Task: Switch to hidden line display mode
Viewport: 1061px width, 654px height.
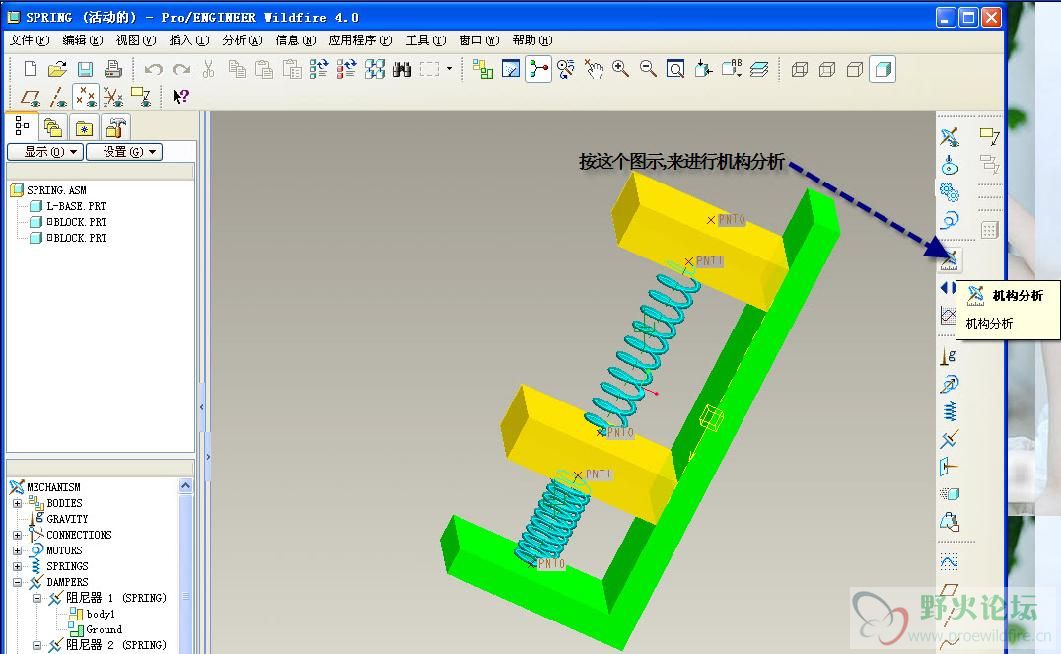Action: tap(827, 69)
